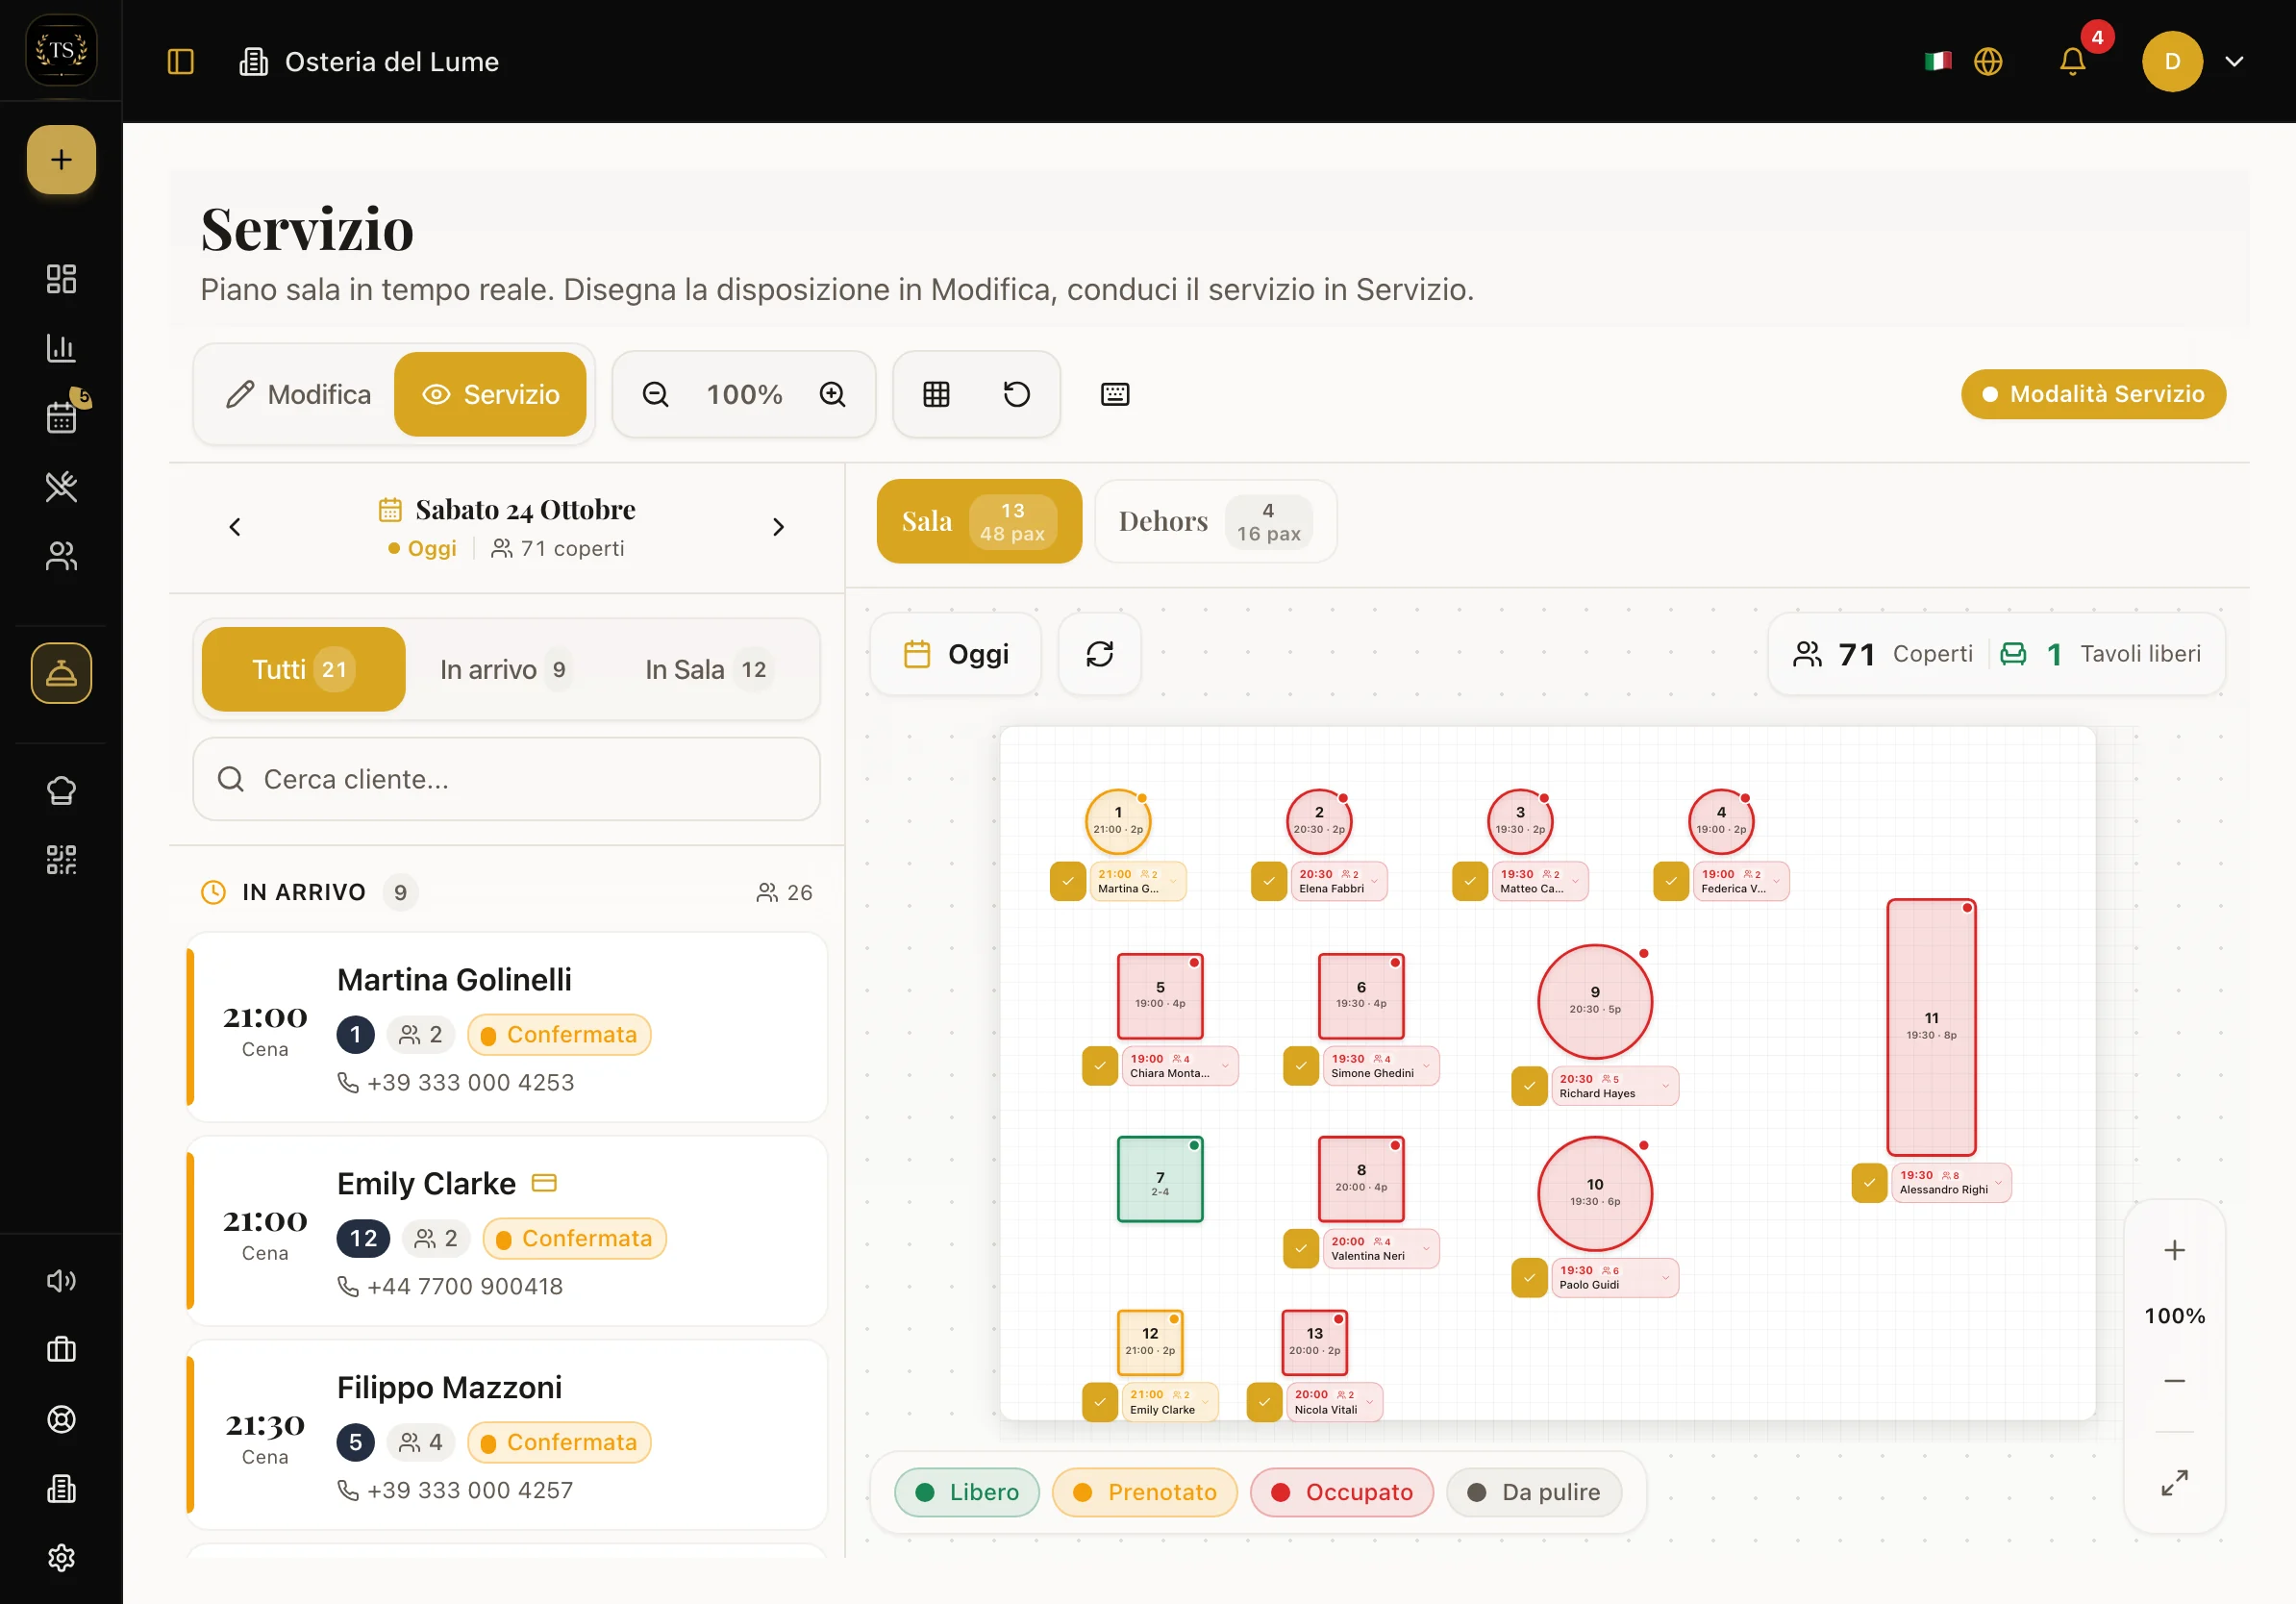Select the In Sala filter tab
Viewport: 2296px width, 1604px height.
(x=707, y=669)
